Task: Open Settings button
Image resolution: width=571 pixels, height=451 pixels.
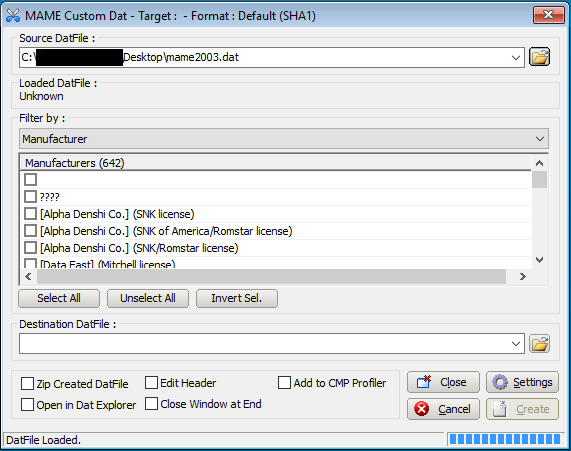Action: coord(522,382)
